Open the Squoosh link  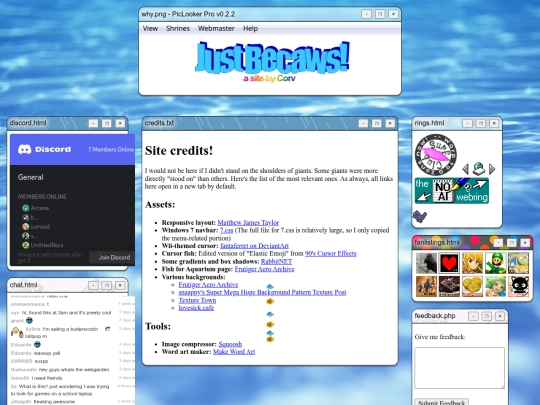click(230, 344)
